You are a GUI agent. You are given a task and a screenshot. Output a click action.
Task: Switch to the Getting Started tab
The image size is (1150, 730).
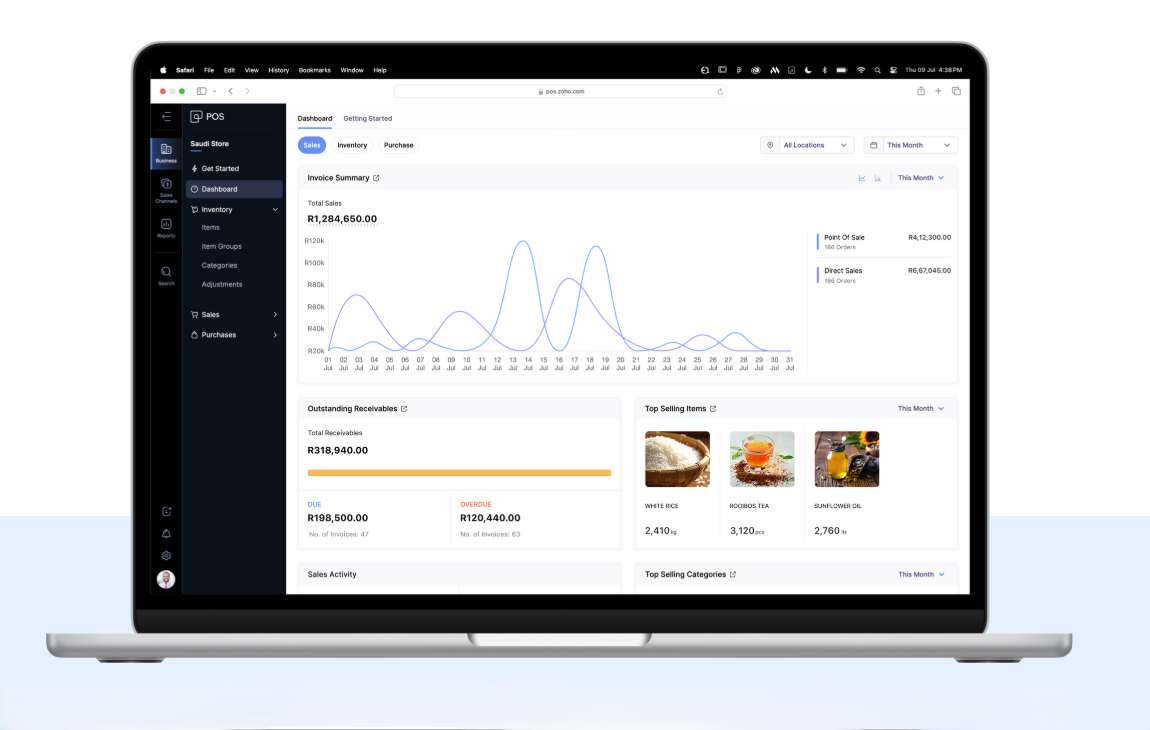click(x=367, y=118)
